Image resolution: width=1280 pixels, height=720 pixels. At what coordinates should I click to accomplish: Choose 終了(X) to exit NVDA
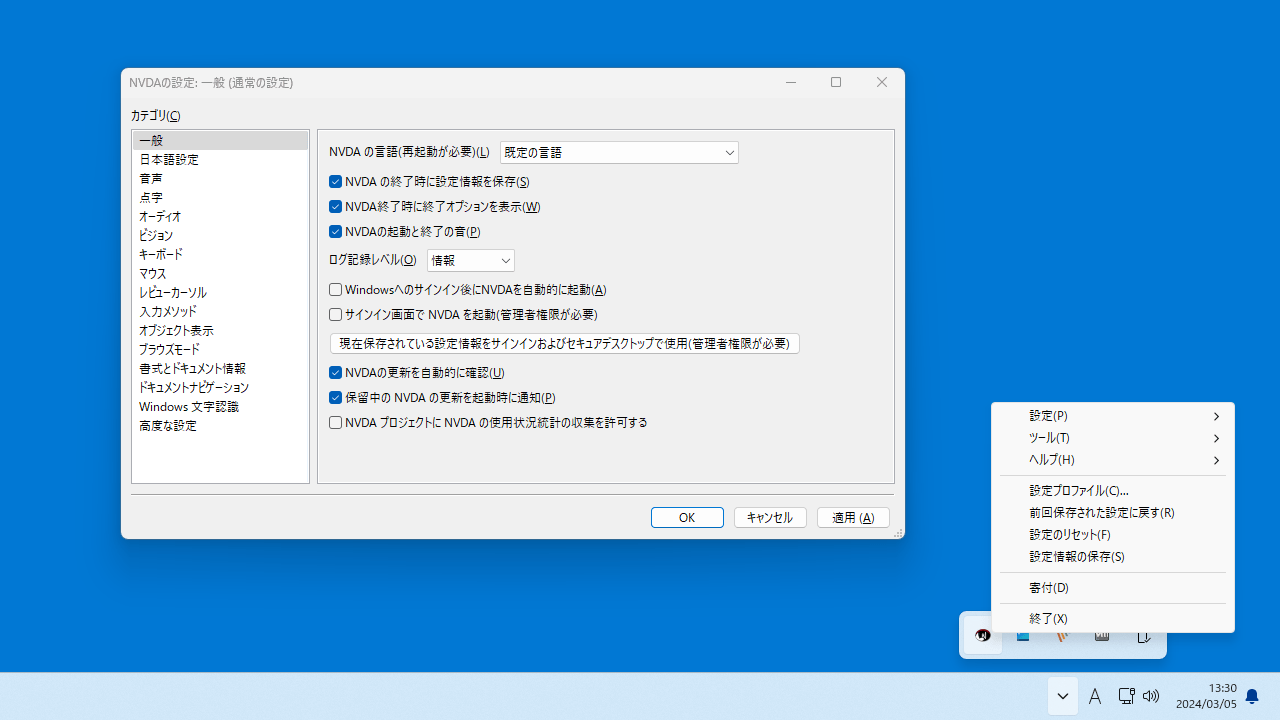pyautogui.click(x=1113, y=619)
